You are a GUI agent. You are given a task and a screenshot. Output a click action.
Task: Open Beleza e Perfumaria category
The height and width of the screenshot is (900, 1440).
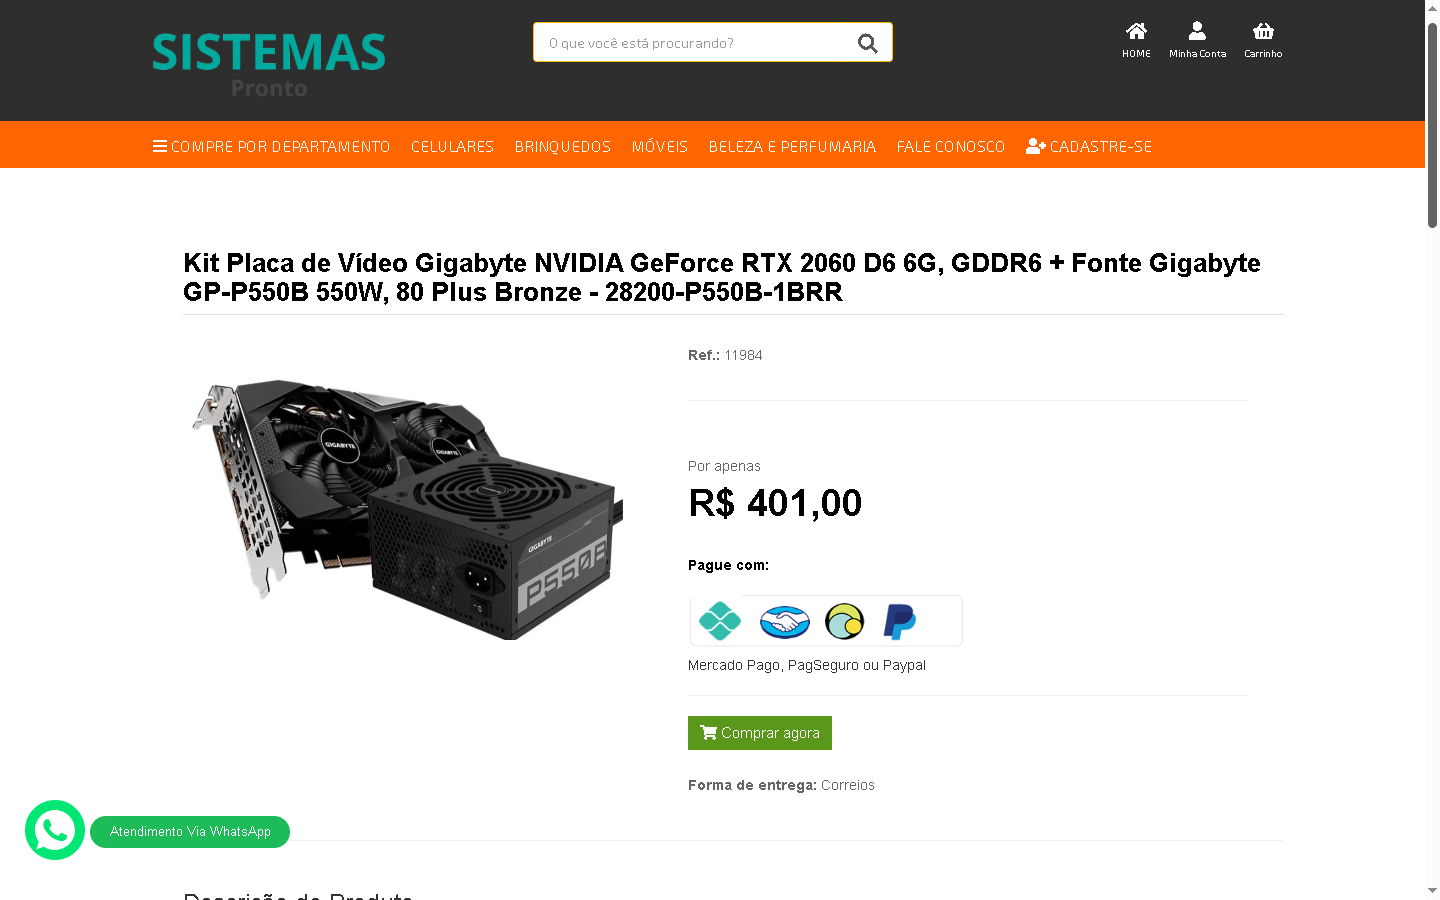coord(792,146)
